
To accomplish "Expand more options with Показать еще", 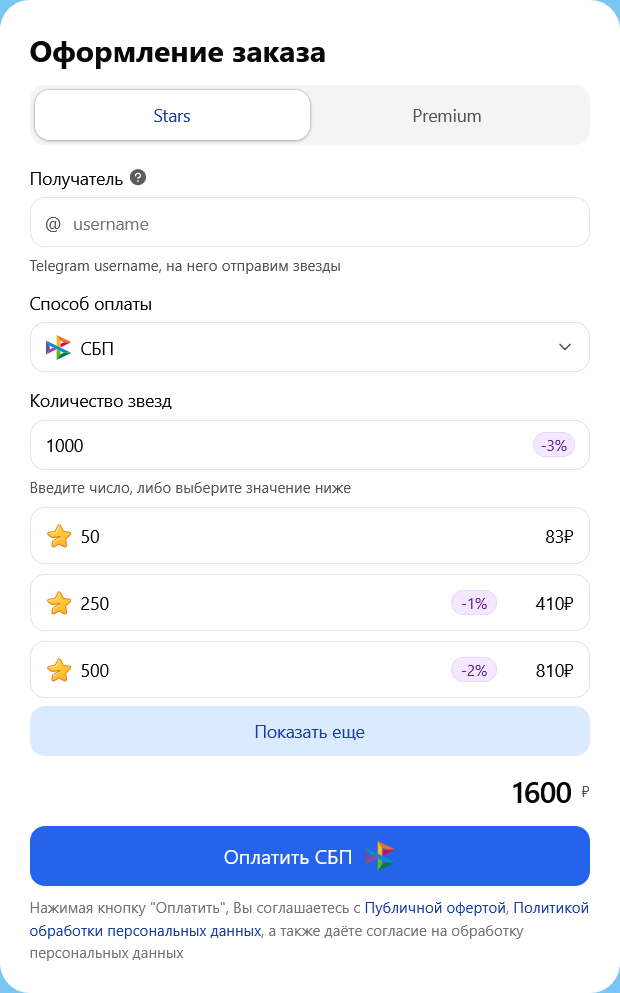I will point(310,732).
